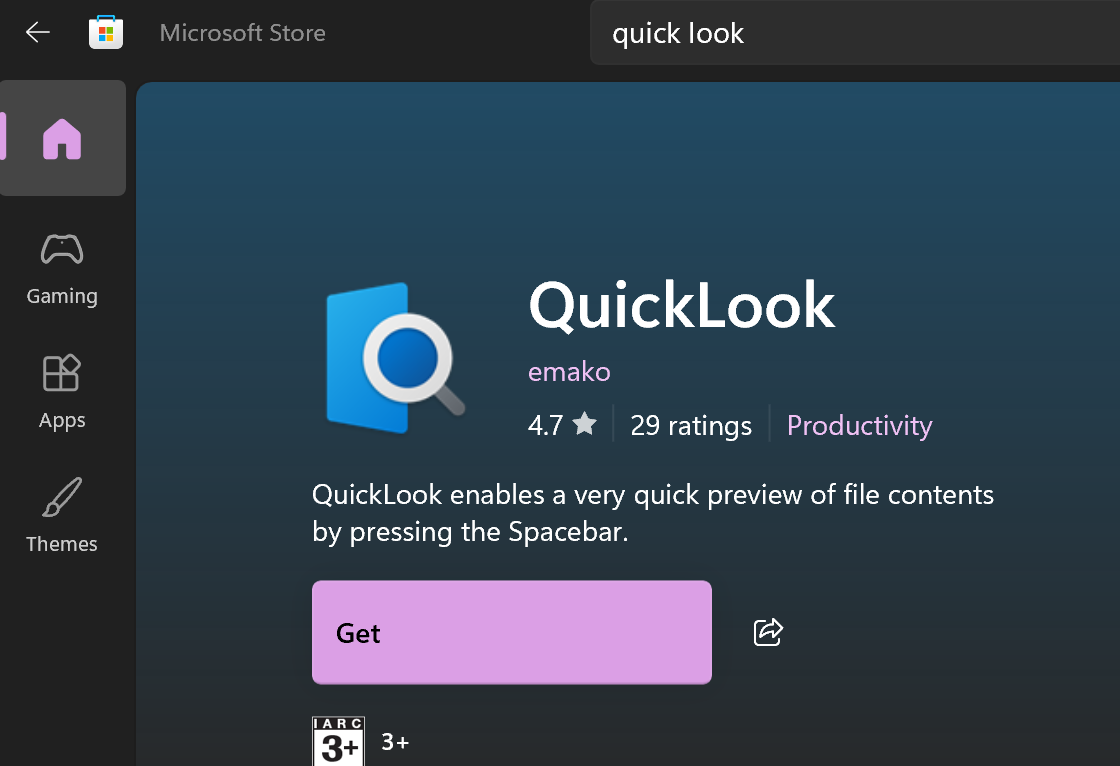This screenshot has width=1120, height=766.
Task: Focus the search box containing quick look
Action: coord(850,33)
